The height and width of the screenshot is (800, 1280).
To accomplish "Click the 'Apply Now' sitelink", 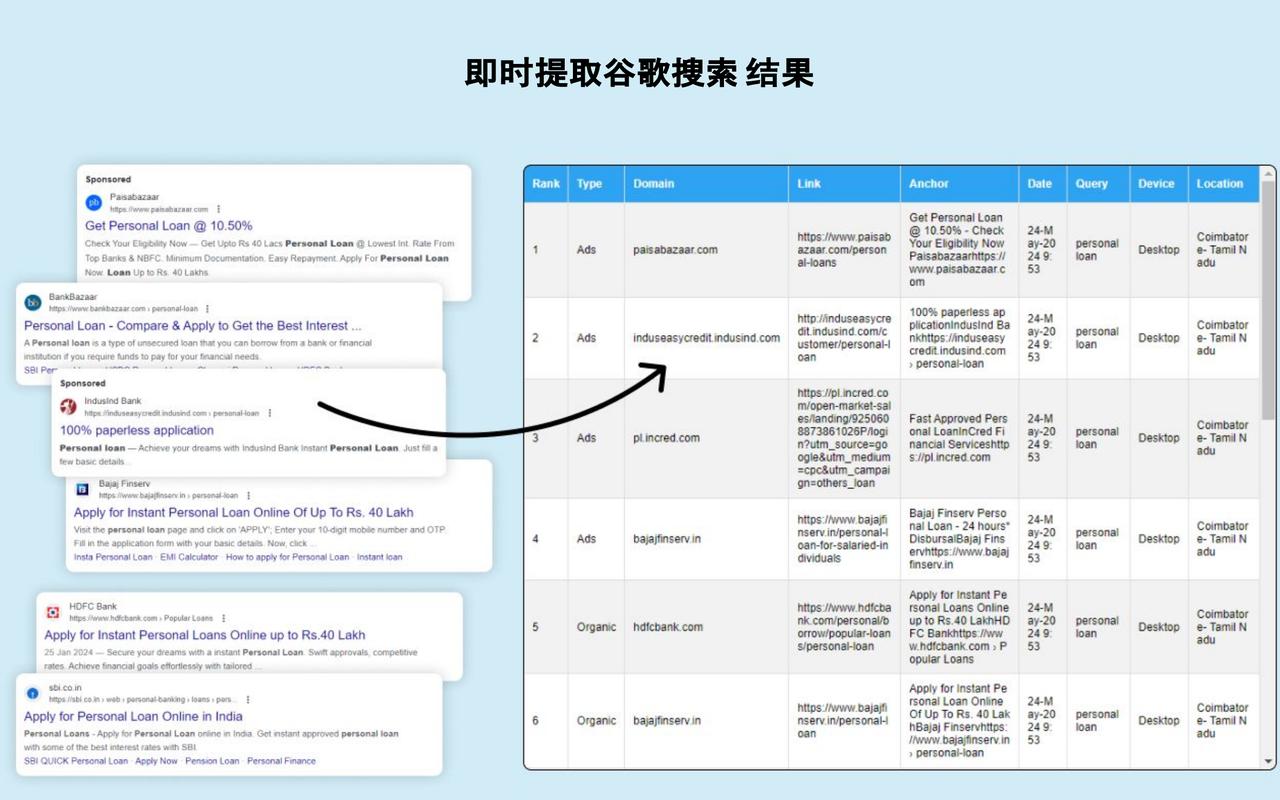I will click(158, 760).
